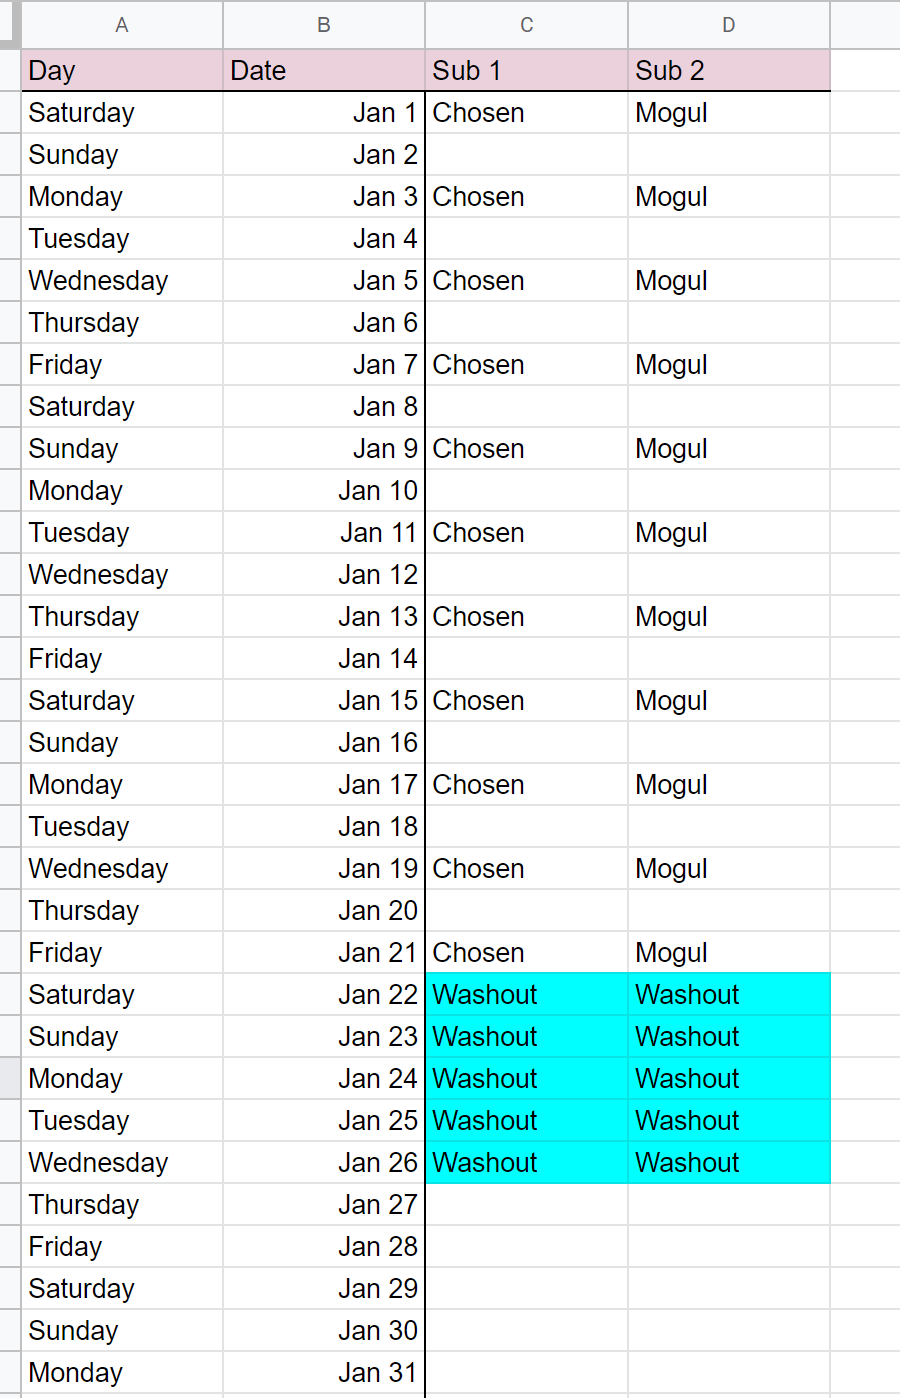Click the empty Sub 1 cell for Jan 2
This screenshot has width=900, height=1398.
coord(527,155)
